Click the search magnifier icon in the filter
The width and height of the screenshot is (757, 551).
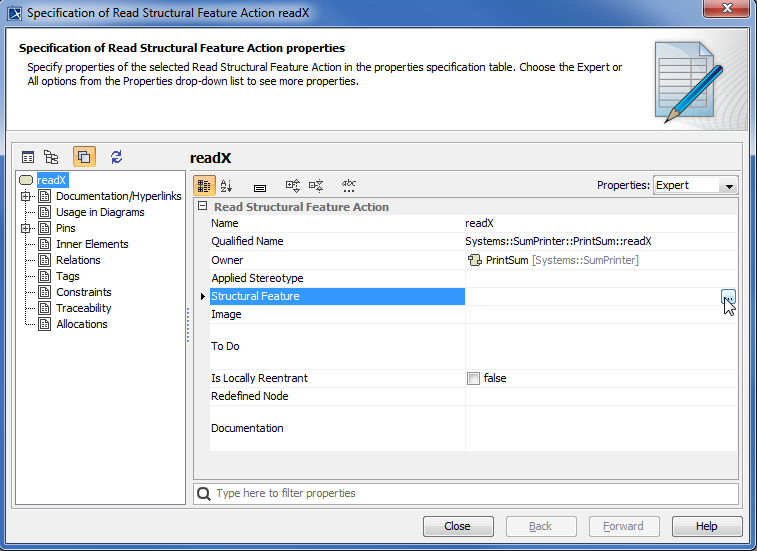204,494
